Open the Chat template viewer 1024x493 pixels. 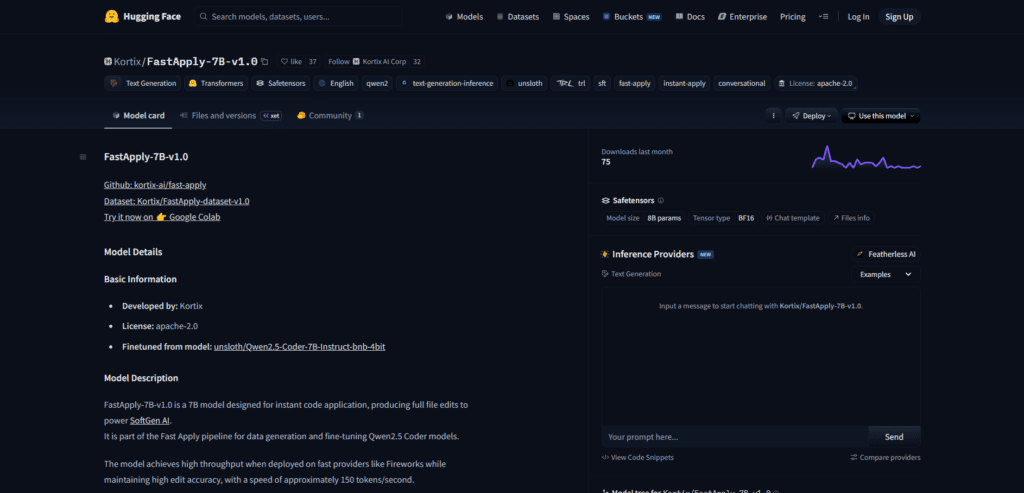click(792, 218)
